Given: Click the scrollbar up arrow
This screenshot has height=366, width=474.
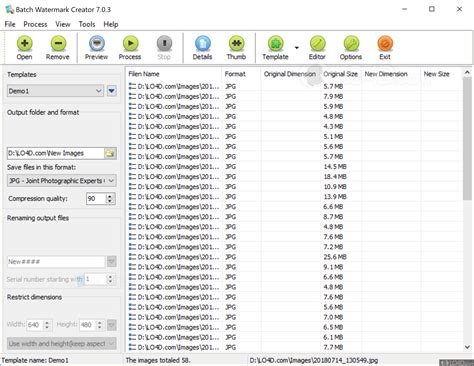Looking at the screenshot, I should [x=467, y=72].
